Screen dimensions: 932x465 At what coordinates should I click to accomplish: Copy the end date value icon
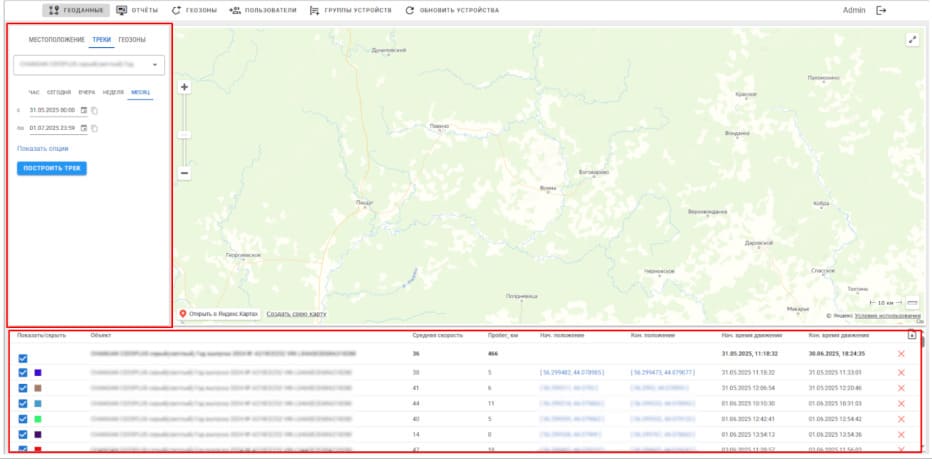[x=95, y=128]
